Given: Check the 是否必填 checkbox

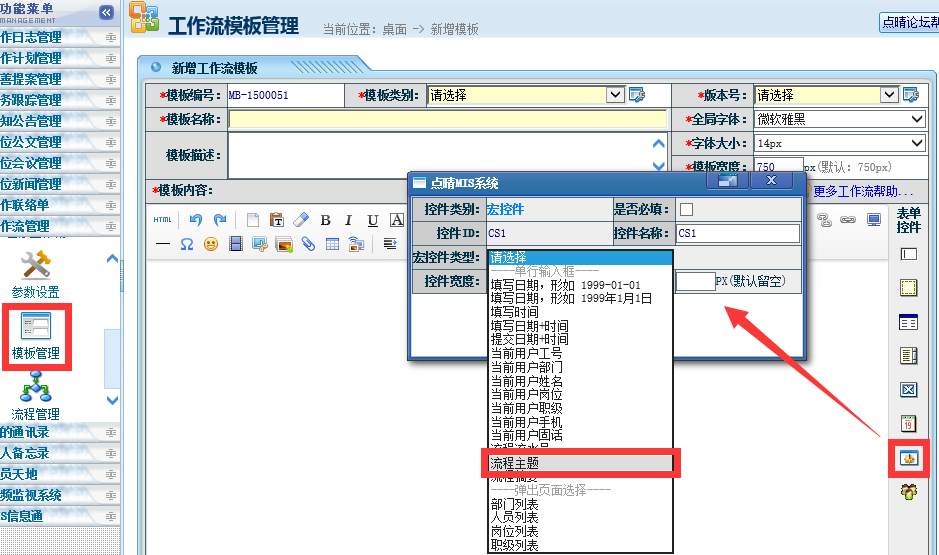Looking at the screenshot, I should (686, 209).
